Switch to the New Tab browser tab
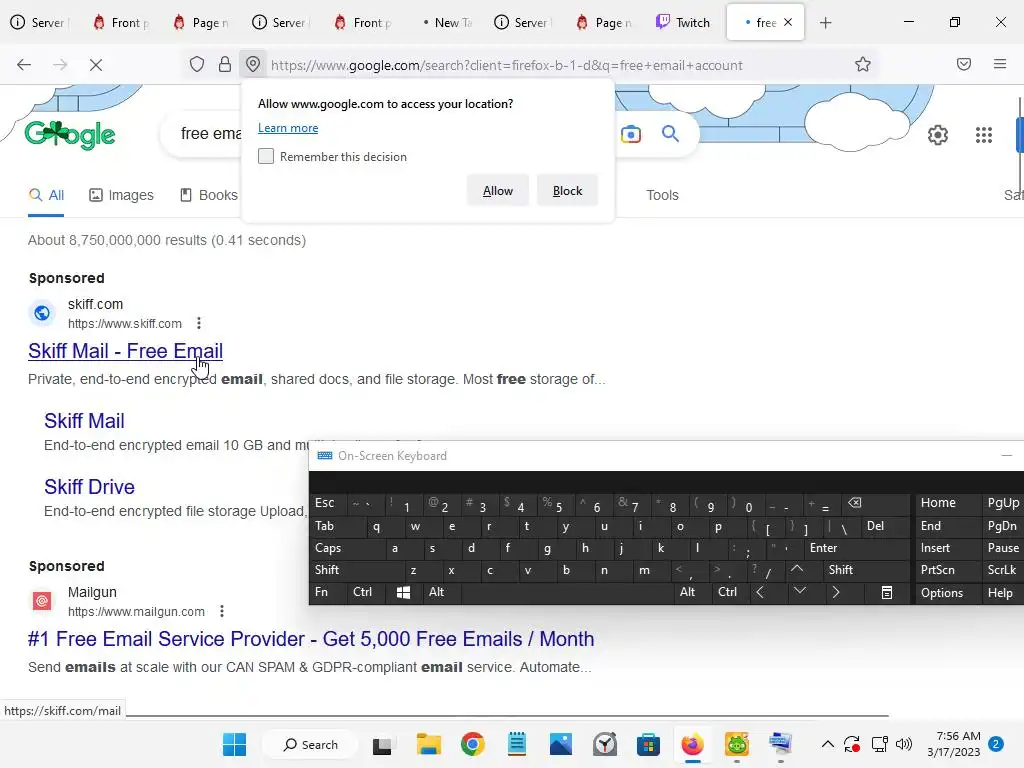Viewport: 1024px width, 768px height. 447,23
